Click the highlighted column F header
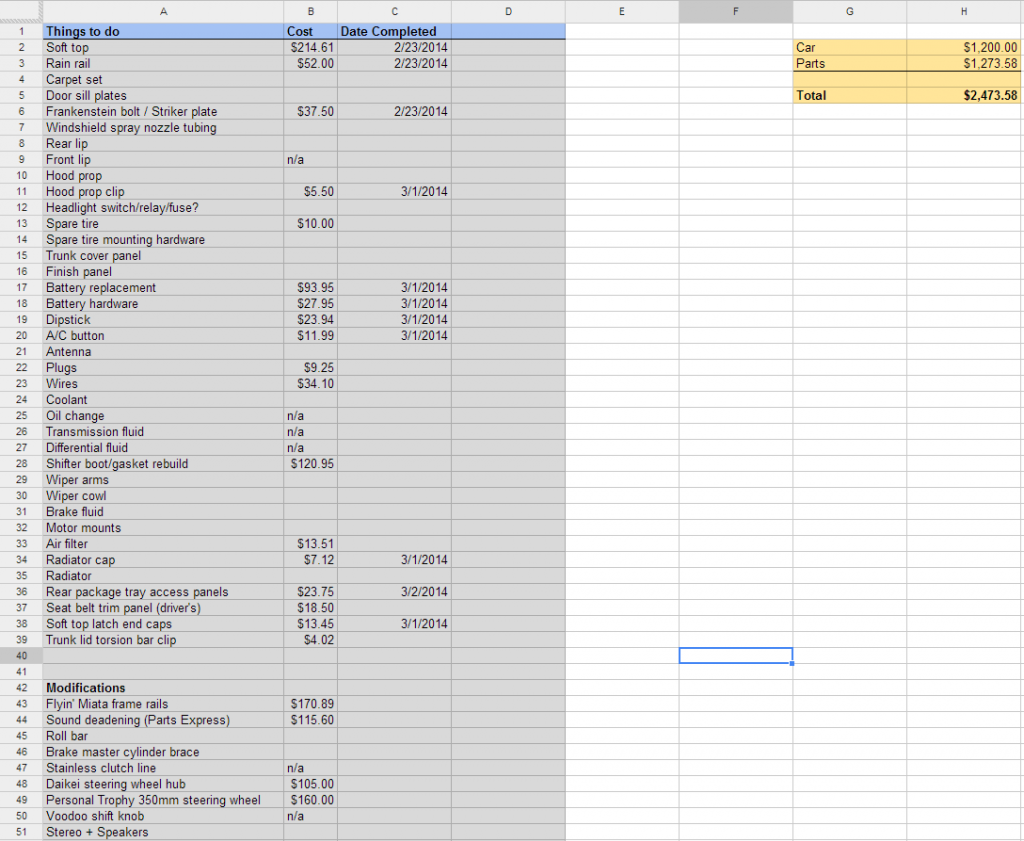 click(735, 11)
